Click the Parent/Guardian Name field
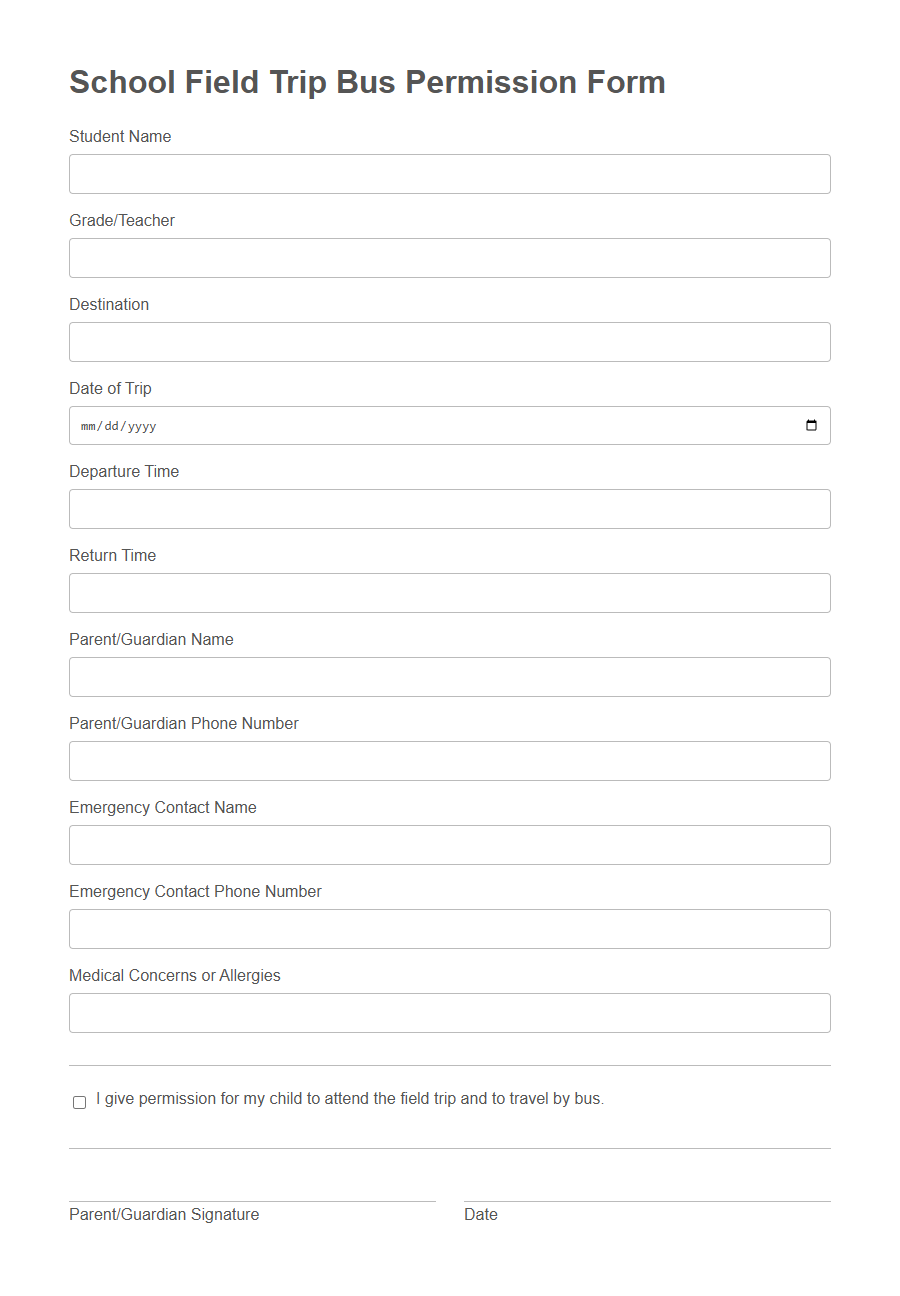Screen dimensions: 900x1296 click(x=449, y=677)
